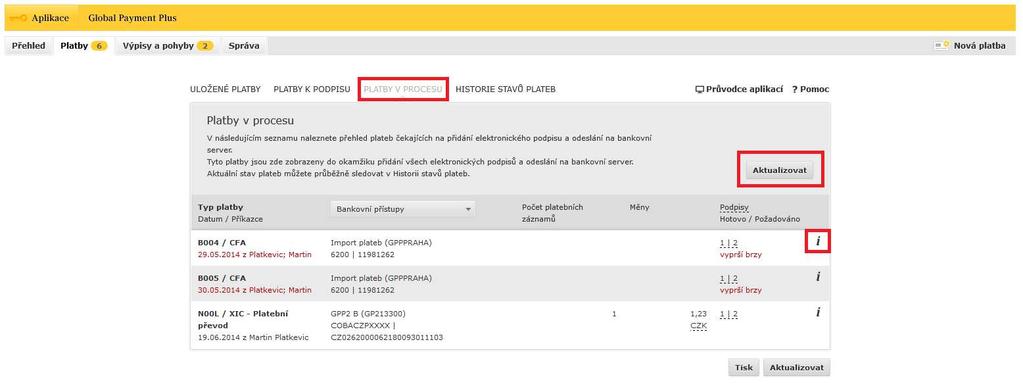This screenshot has width=1023, height=390.
Task: Click the Typ platby column header
Action: click(221, 207)
